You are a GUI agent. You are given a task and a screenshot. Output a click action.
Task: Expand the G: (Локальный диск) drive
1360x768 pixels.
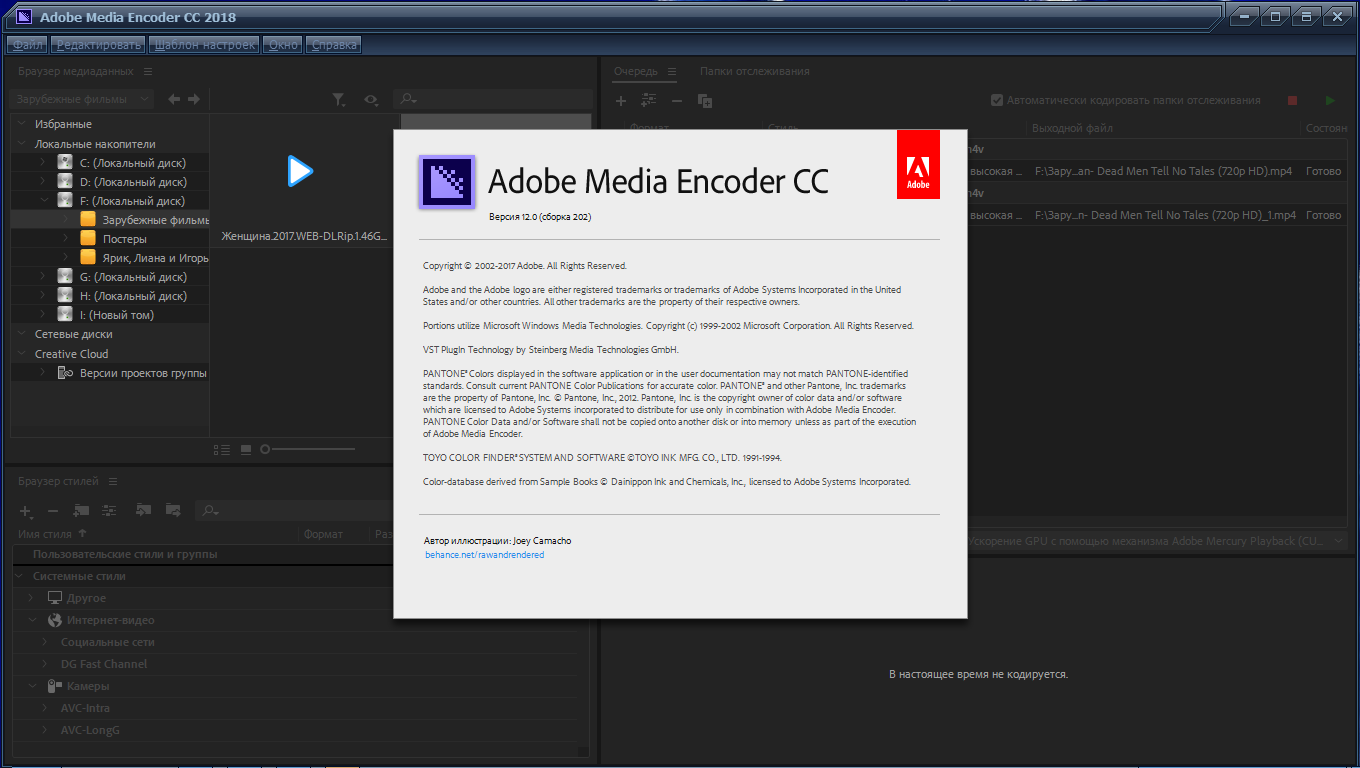43,277
